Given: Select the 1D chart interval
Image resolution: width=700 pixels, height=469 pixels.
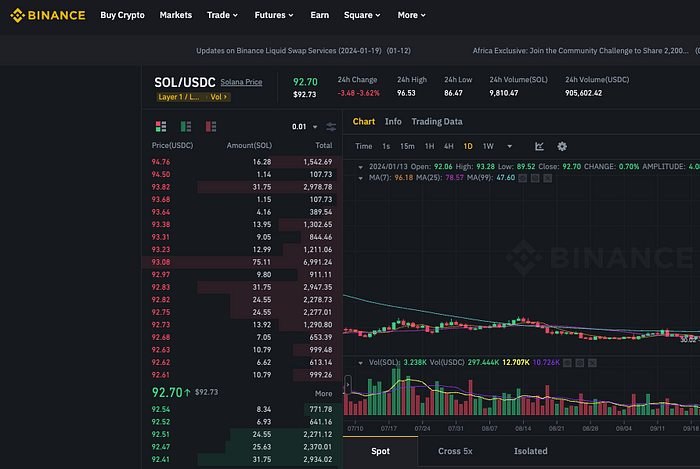Looking at the screenshot, I should [x=468, y=146].
